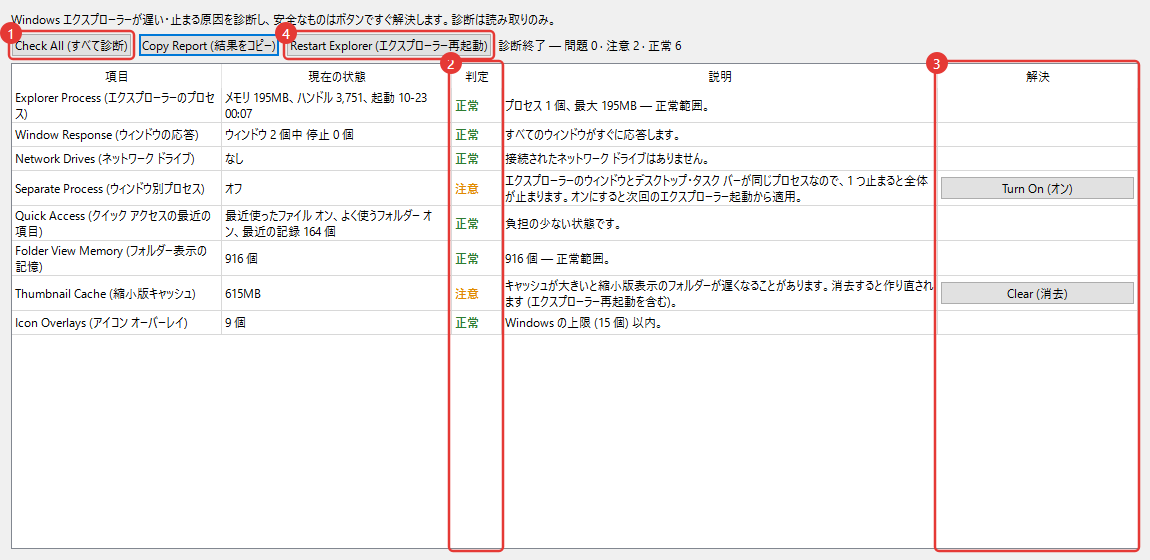Click the プロセス 1 個、最大 195MB description
Viewport: 1150px width, 560px height.
607,106
